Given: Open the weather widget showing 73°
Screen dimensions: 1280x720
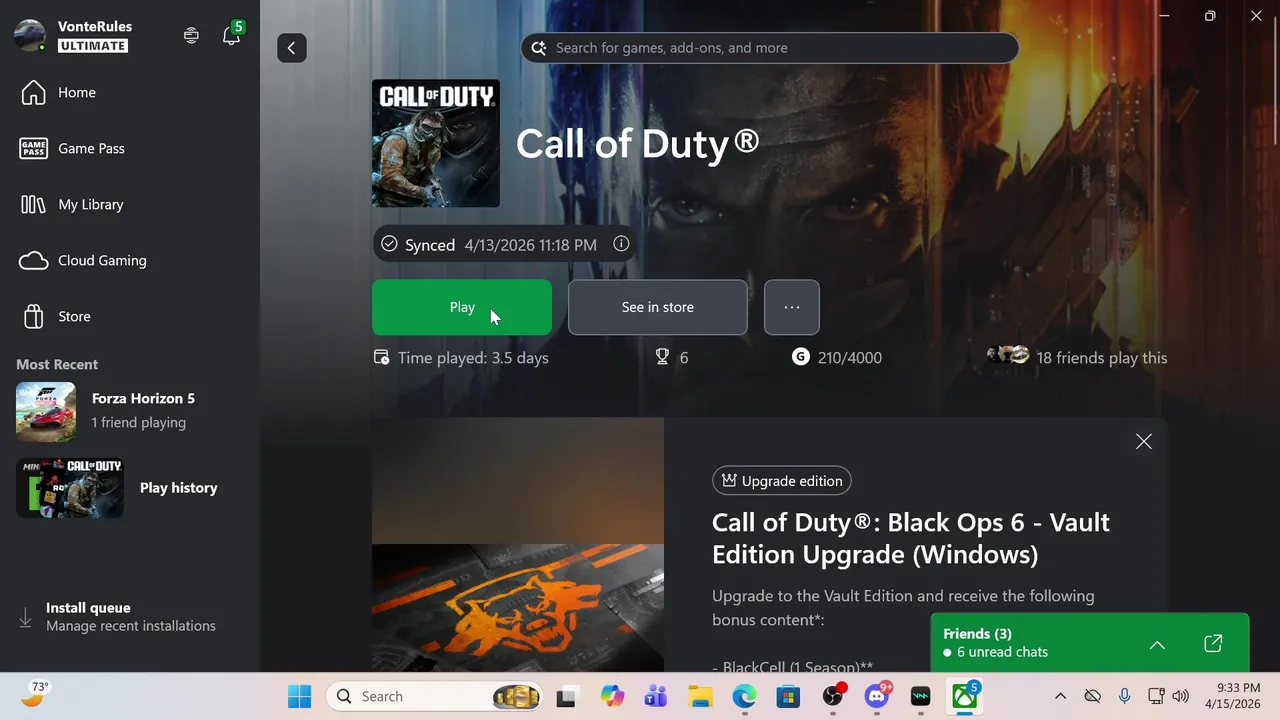Looking at the screenshot, I should click(34, 695).
